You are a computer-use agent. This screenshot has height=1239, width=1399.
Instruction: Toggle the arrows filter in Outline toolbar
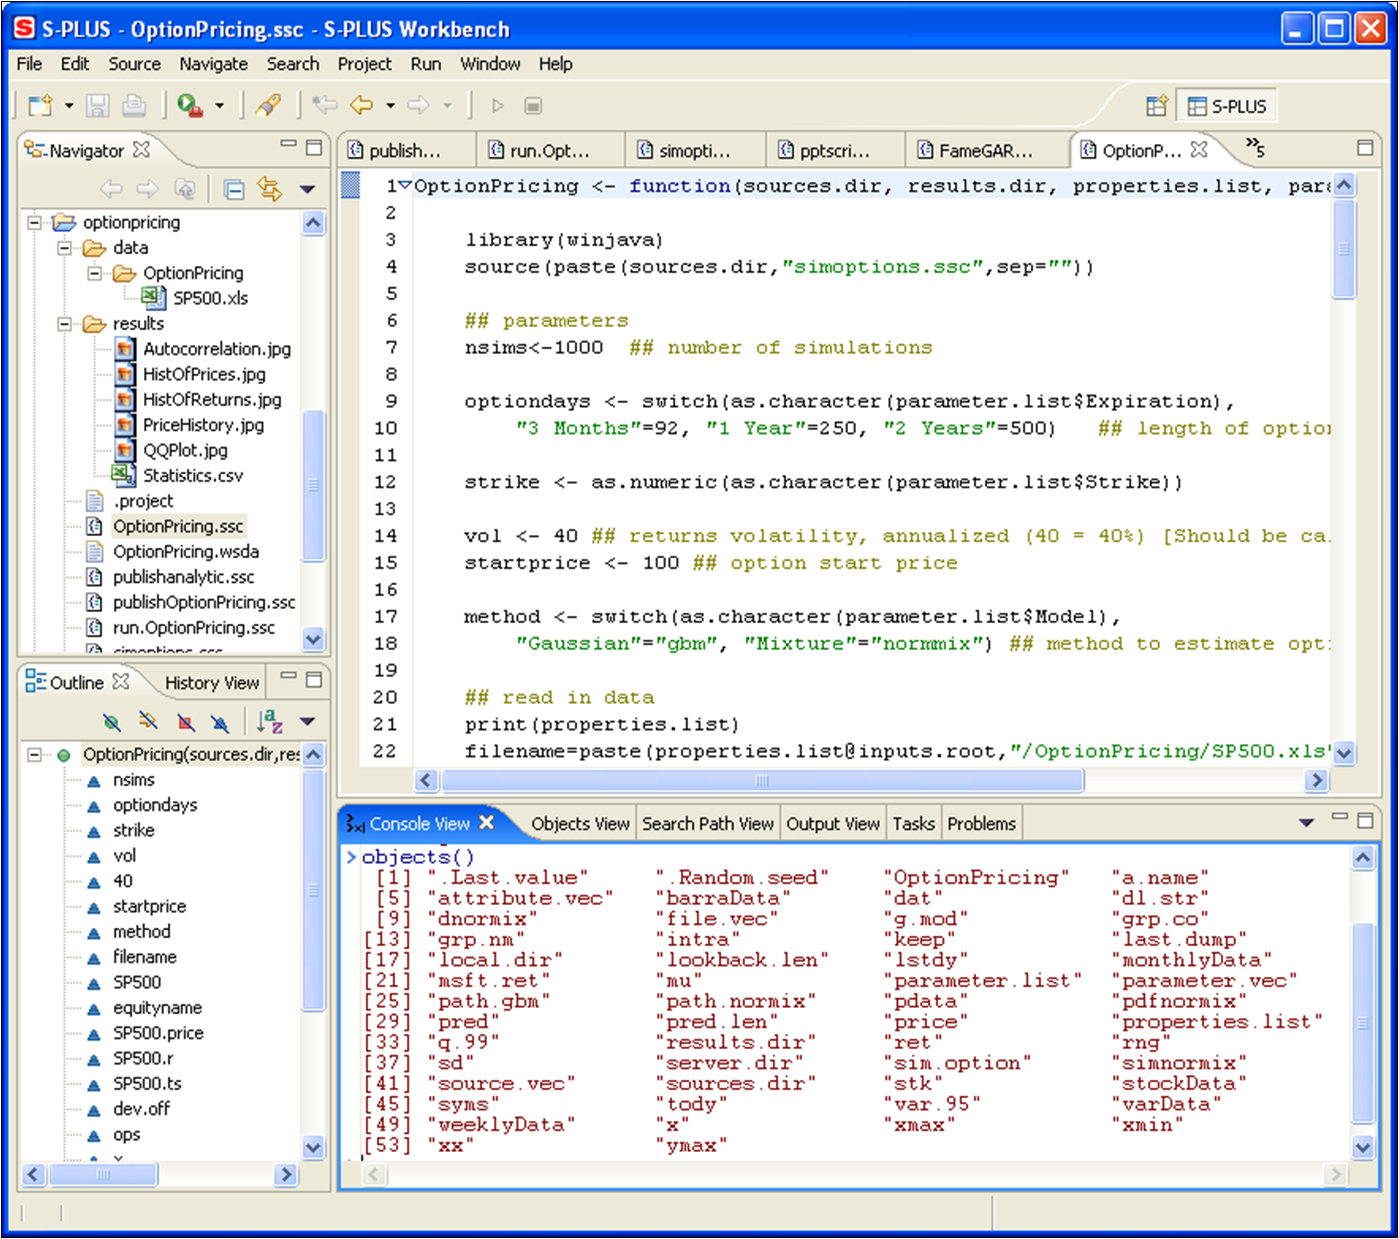148,721
